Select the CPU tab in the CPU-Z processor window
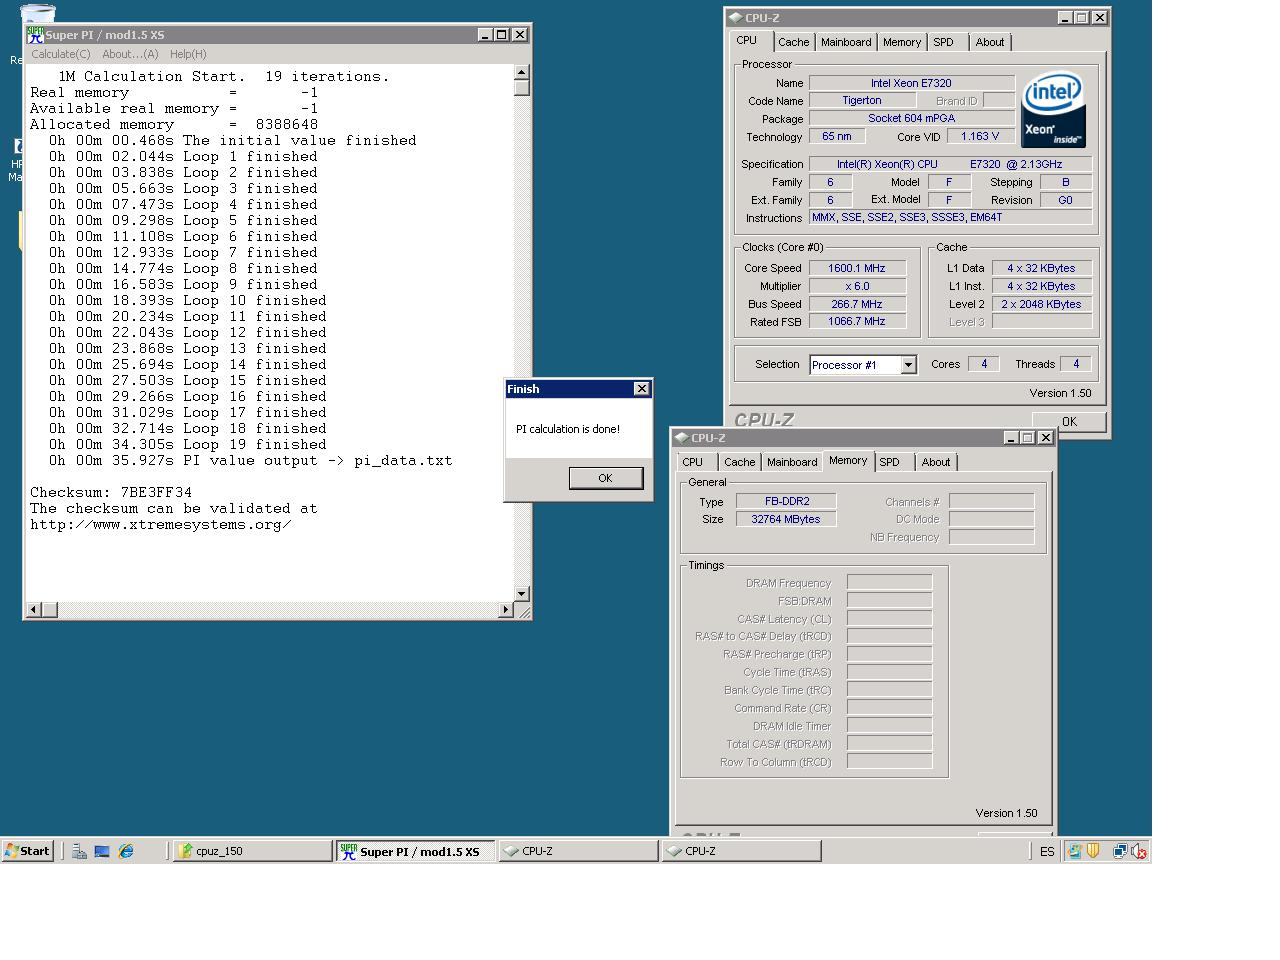Image resolution: width=1280 pixels, height=960 pixels. [x=747, y=40]
